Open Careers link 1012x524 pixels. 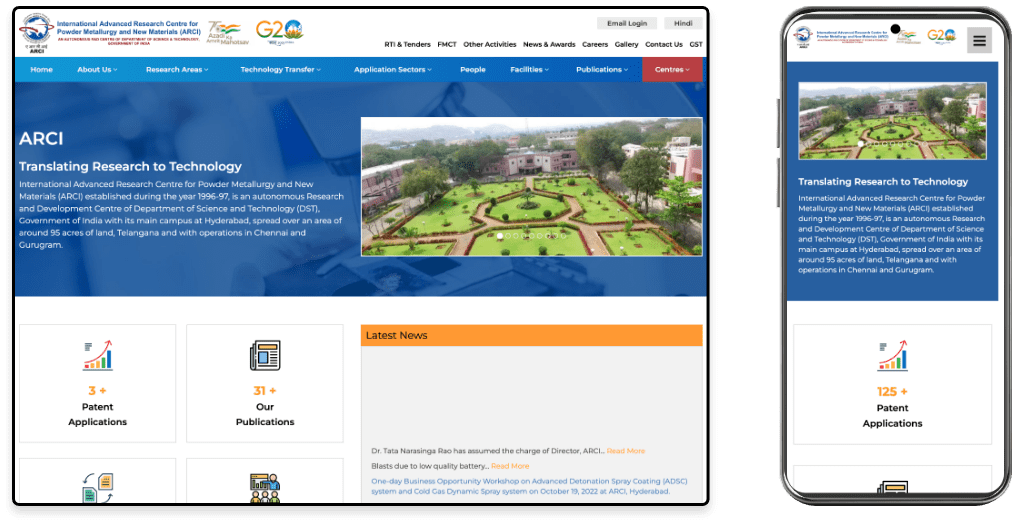[595, 45]
